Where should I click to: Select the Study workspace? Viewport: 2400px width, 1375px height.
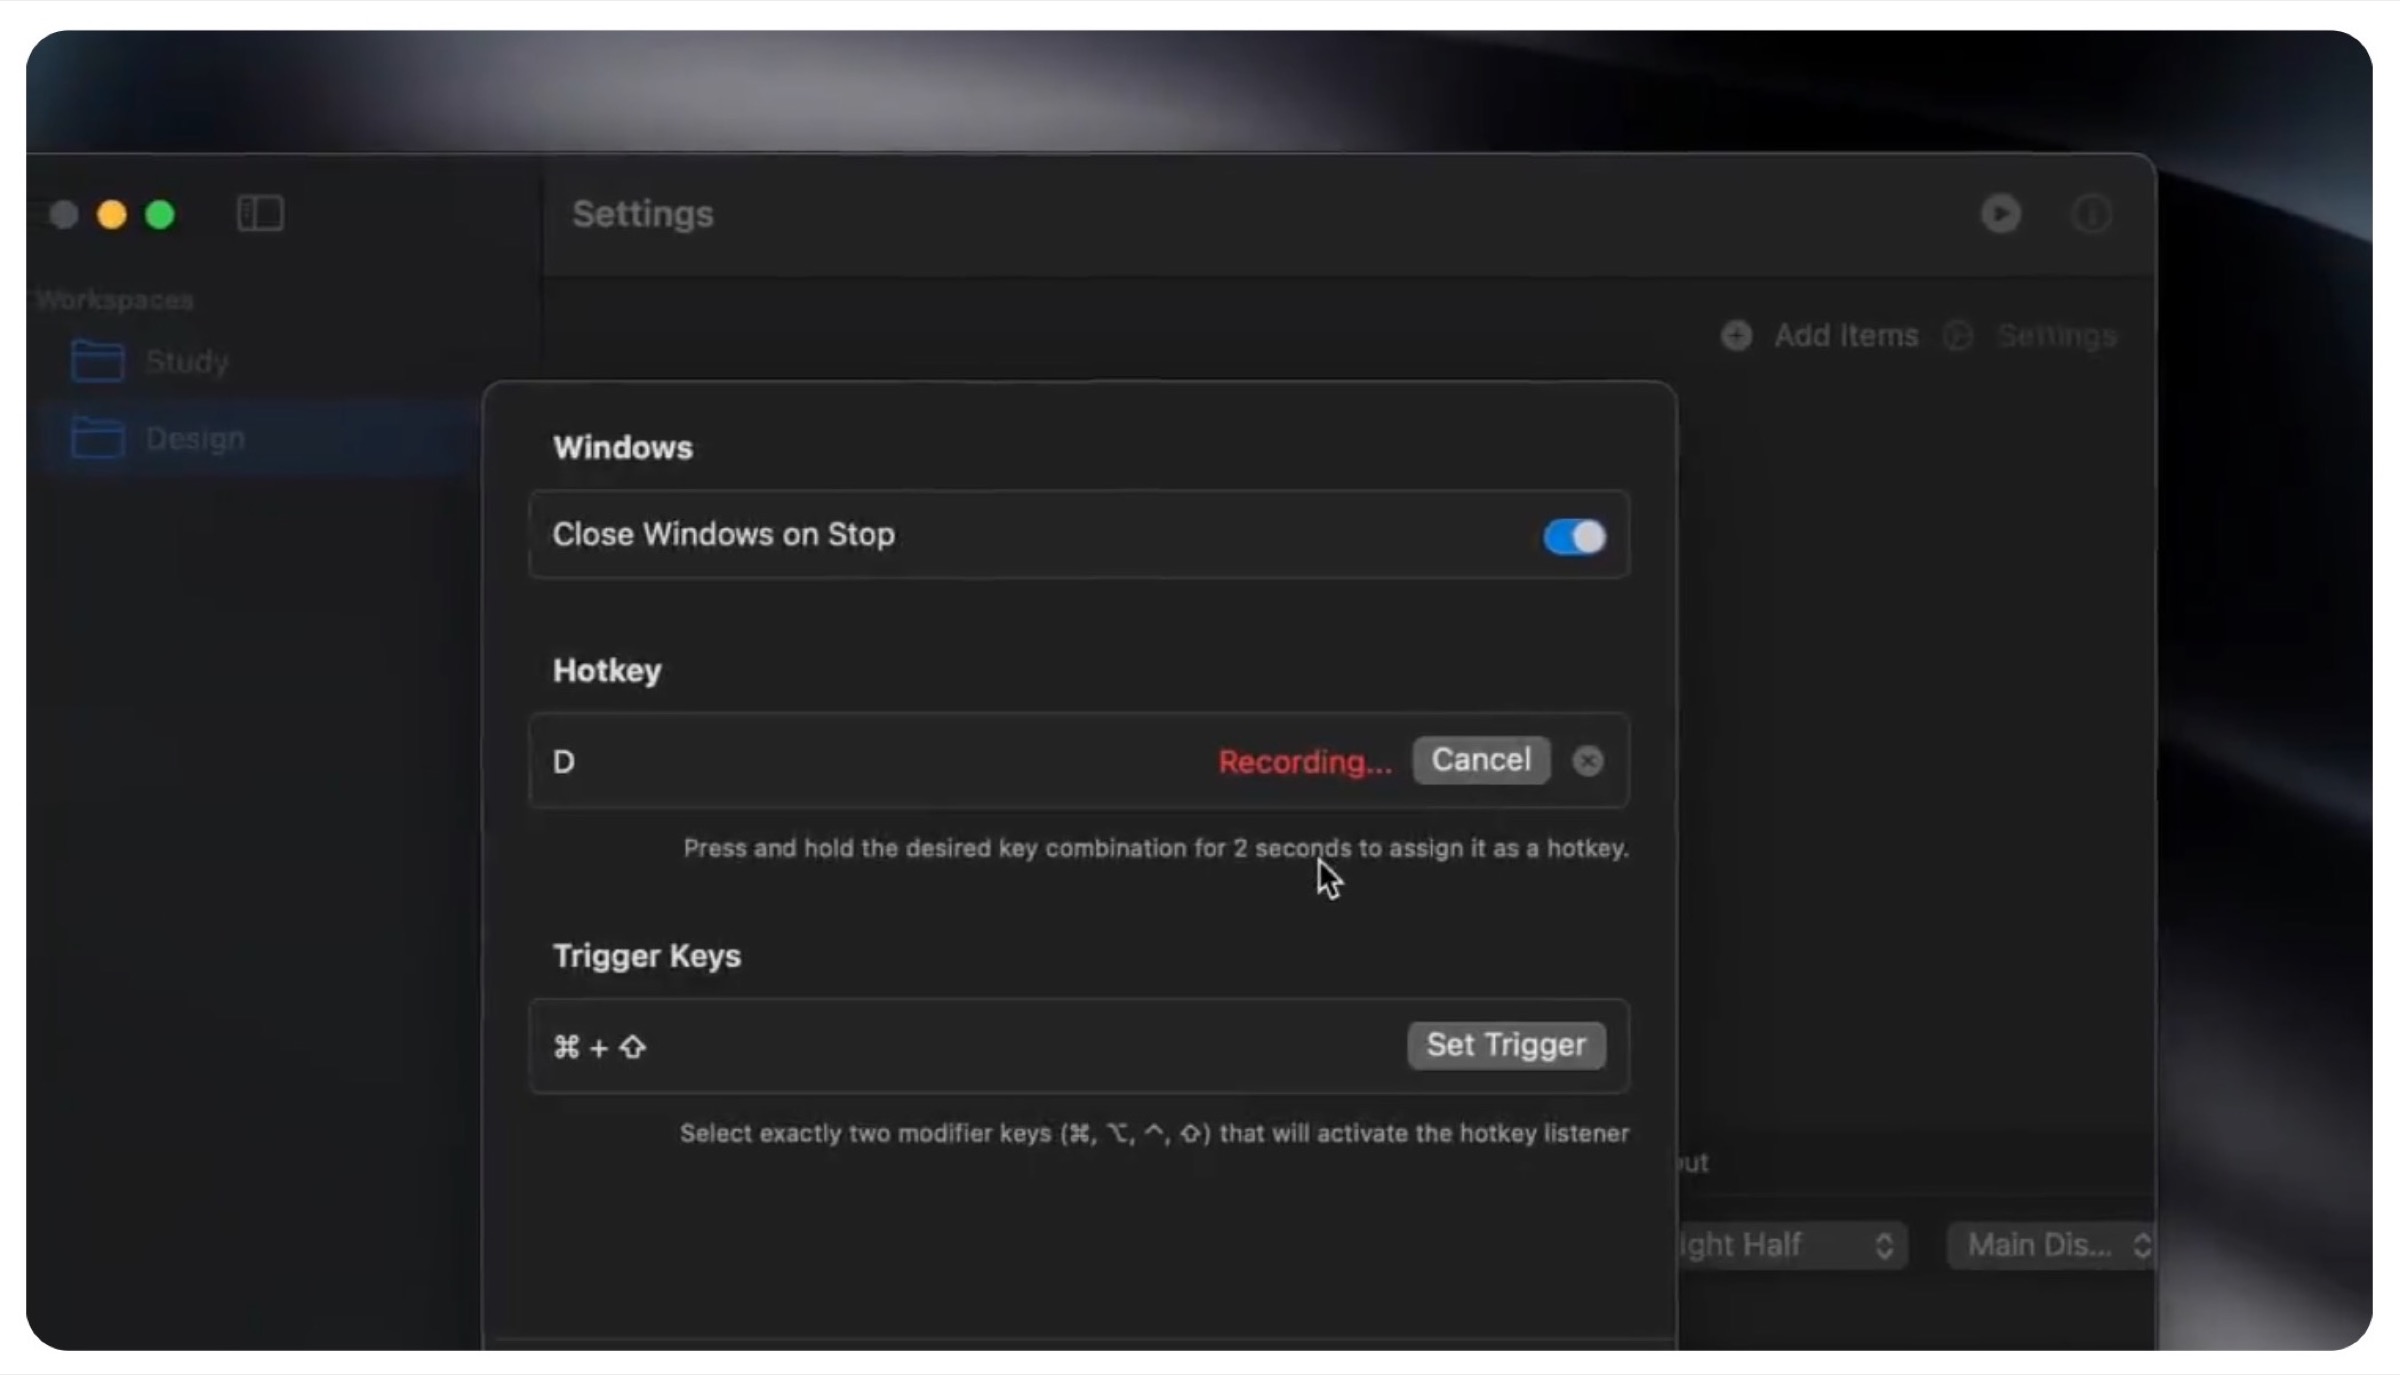tap(187, 361)
